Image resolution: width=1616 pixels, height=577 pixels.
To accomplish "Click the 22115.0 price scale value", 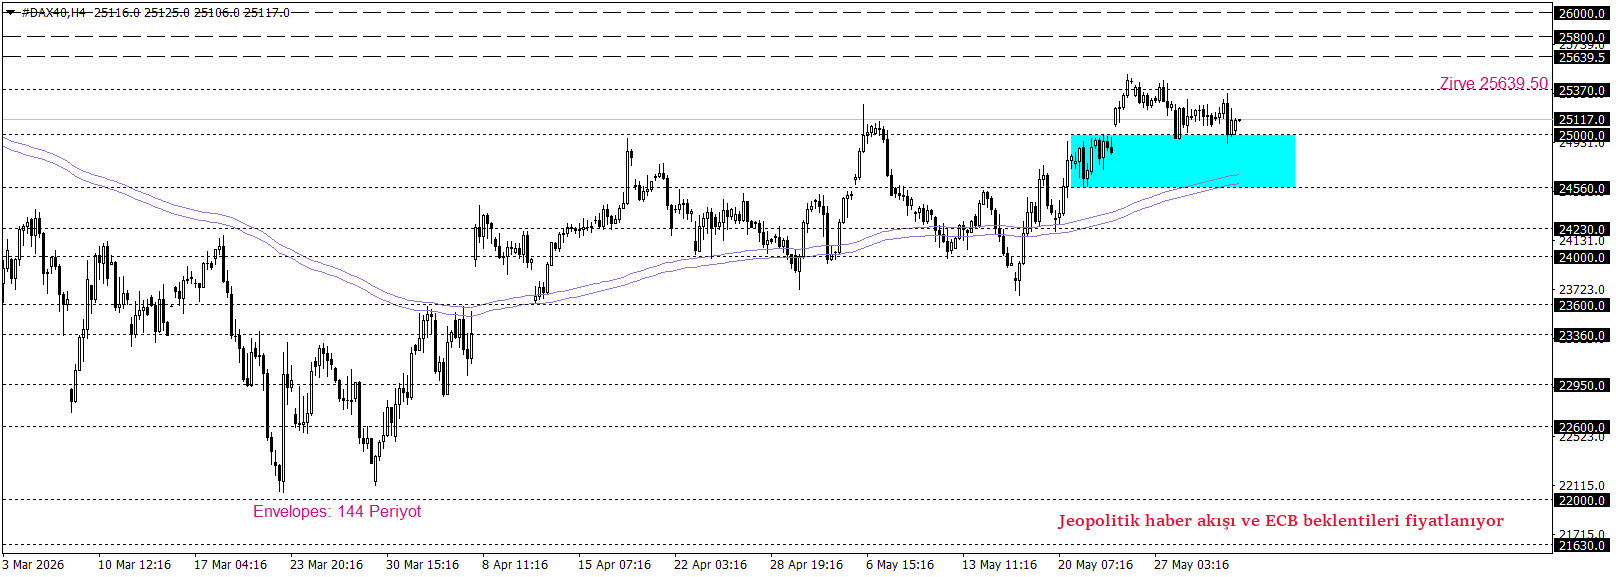I will click(1582, 486).
